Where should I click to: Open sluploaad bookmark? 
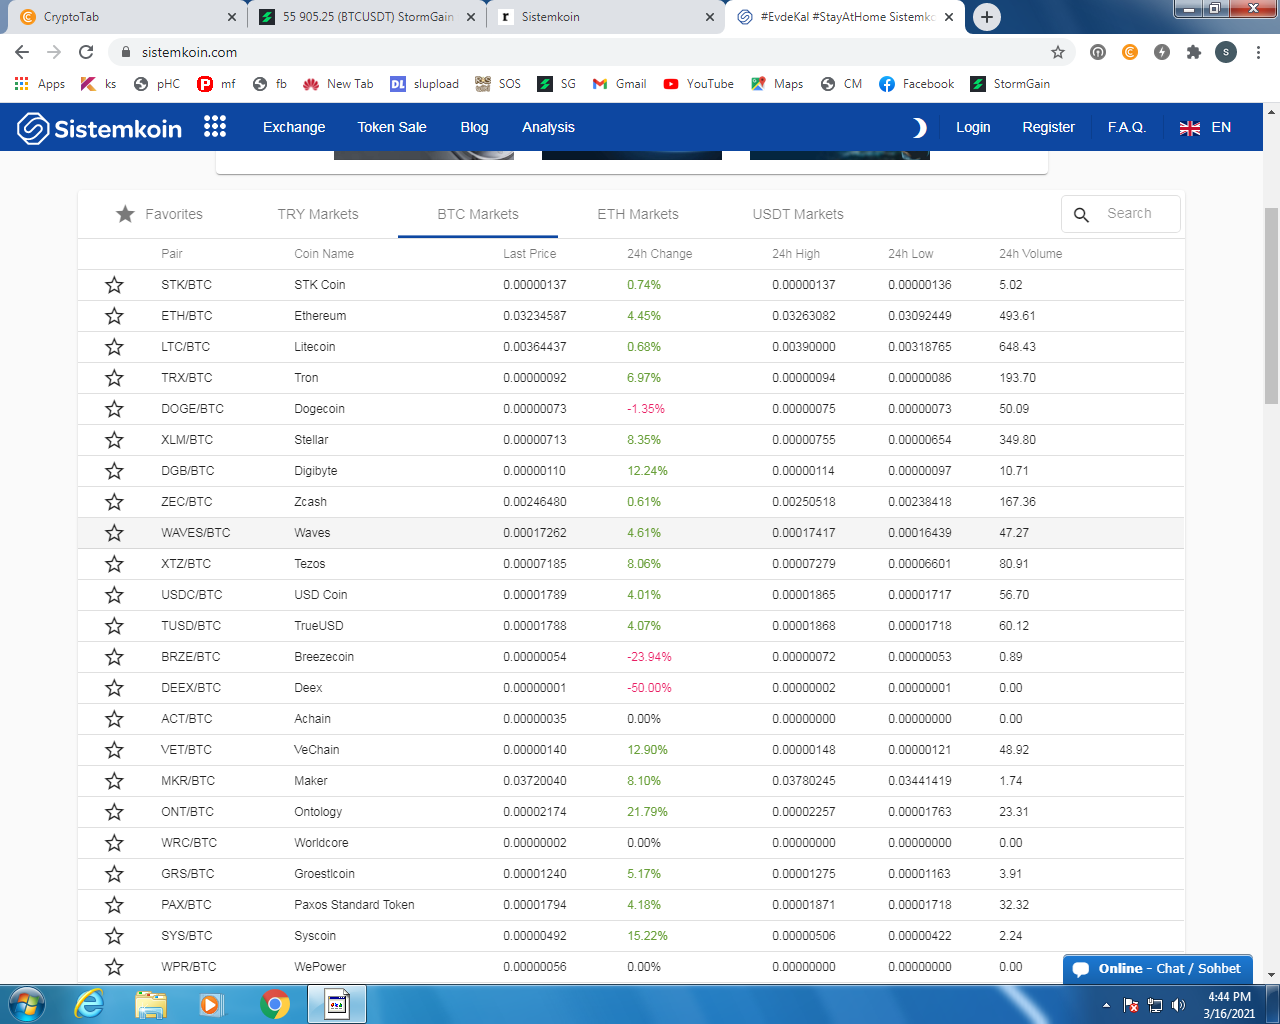pos(425,84)
